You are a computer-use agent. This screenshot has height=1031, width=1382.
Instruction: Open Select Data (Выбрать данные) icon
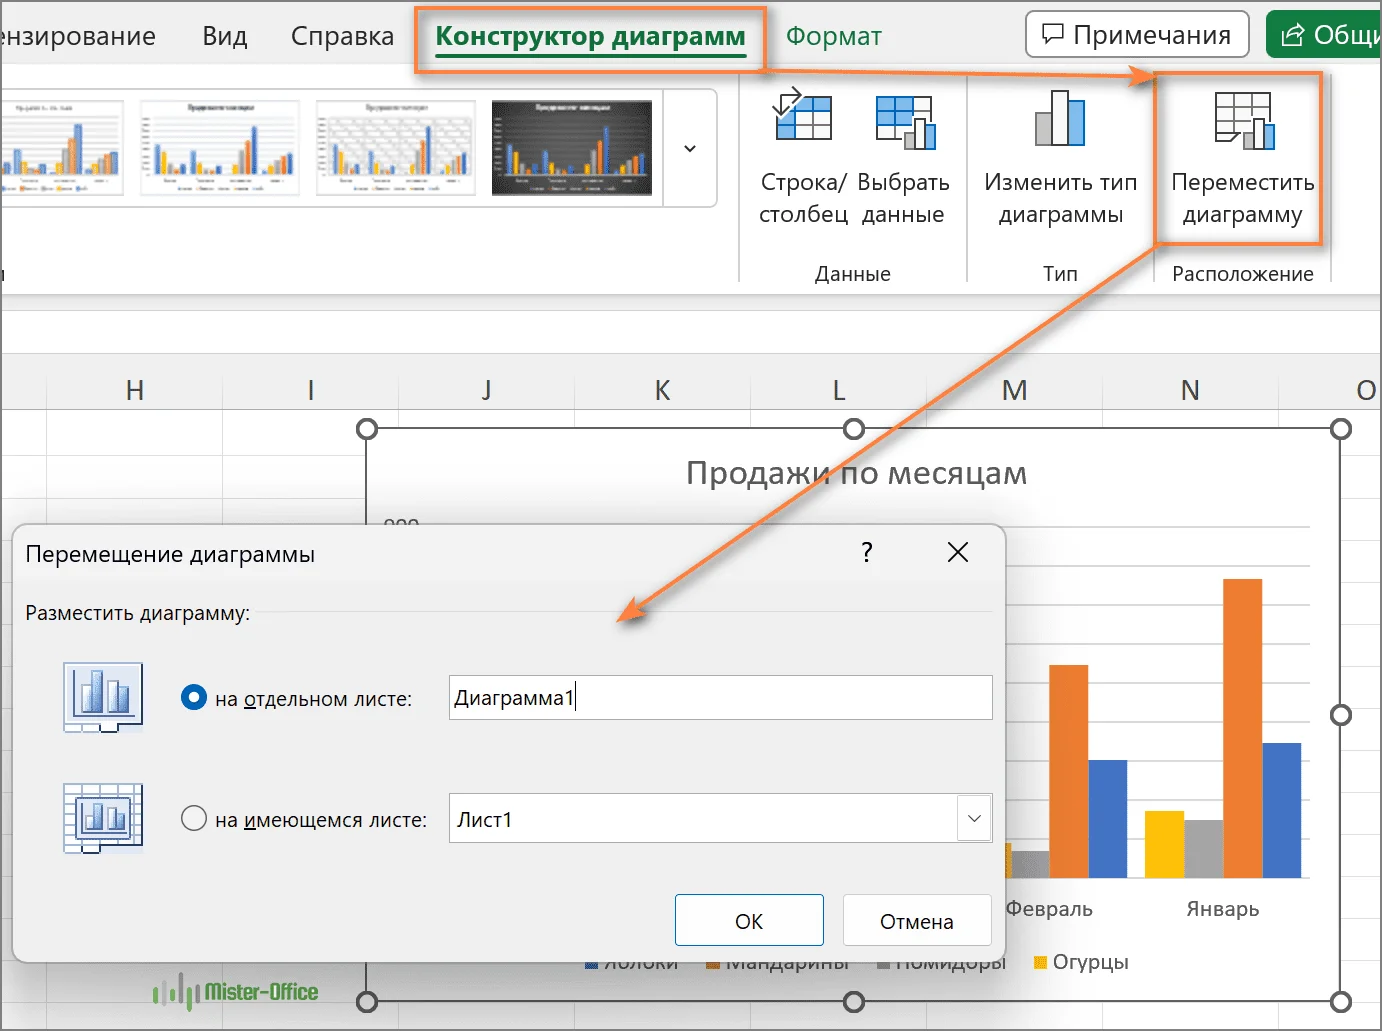click(x=904, y=122)
